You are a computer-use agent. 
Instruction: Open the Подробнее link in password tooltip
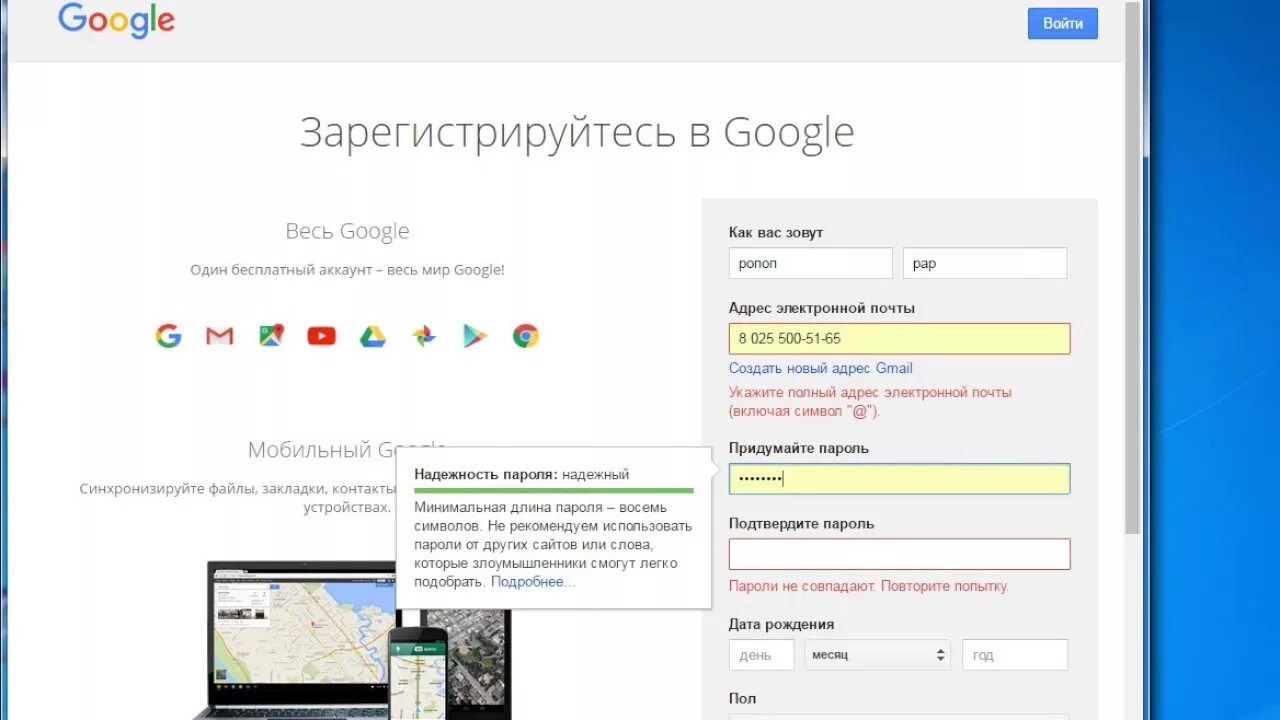coord(533,581)
